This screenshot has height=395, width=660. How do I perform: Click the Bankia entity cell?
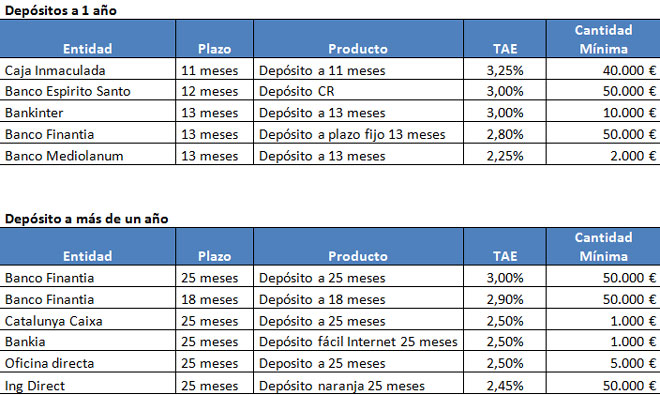88,341
